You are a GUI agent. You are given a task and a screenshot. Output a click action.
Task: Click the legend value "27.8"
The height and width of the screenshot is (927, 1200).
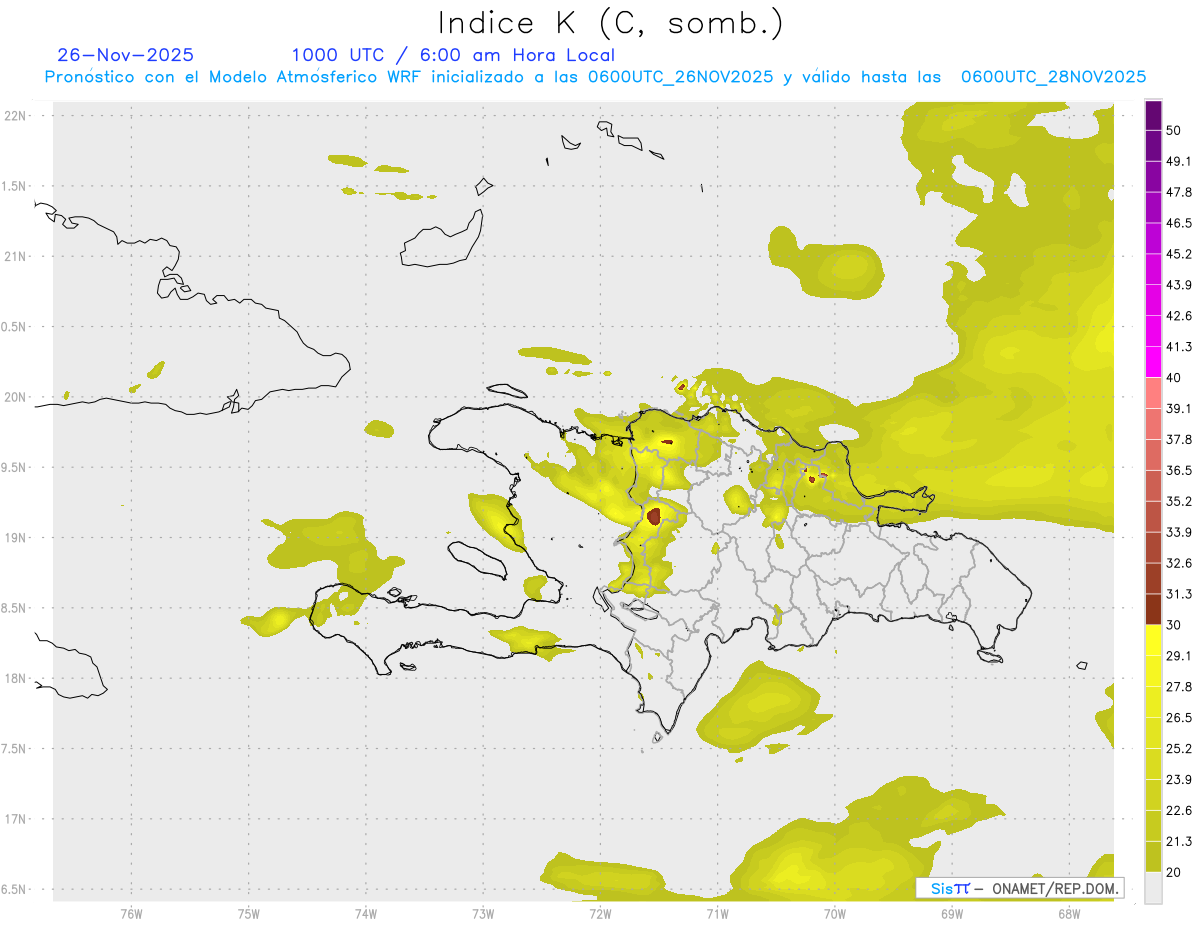pyautogui.click(x=1178, y=687)
